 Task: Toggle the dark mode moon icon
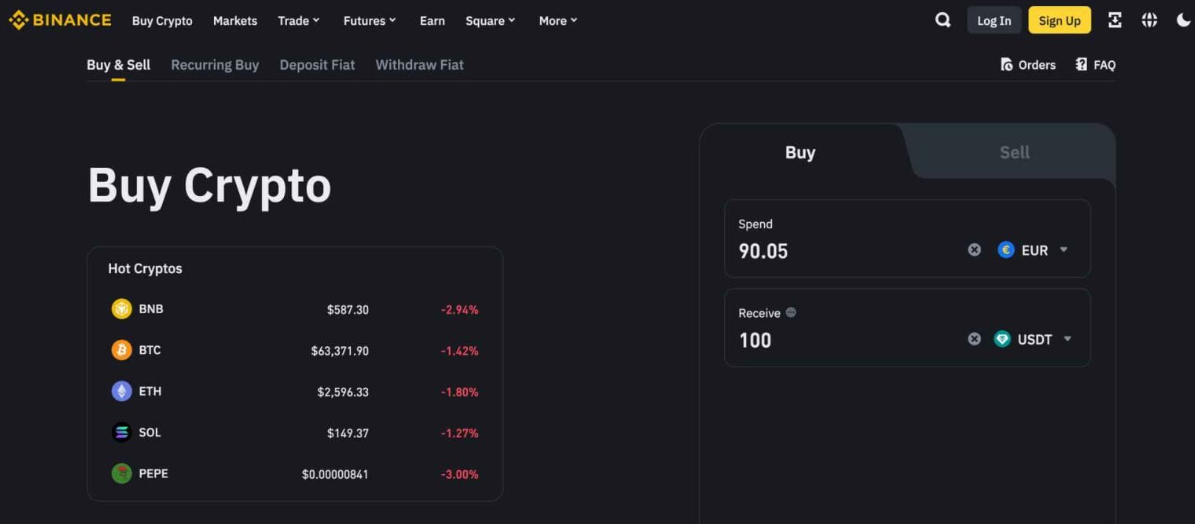(x=1183, y=20)
